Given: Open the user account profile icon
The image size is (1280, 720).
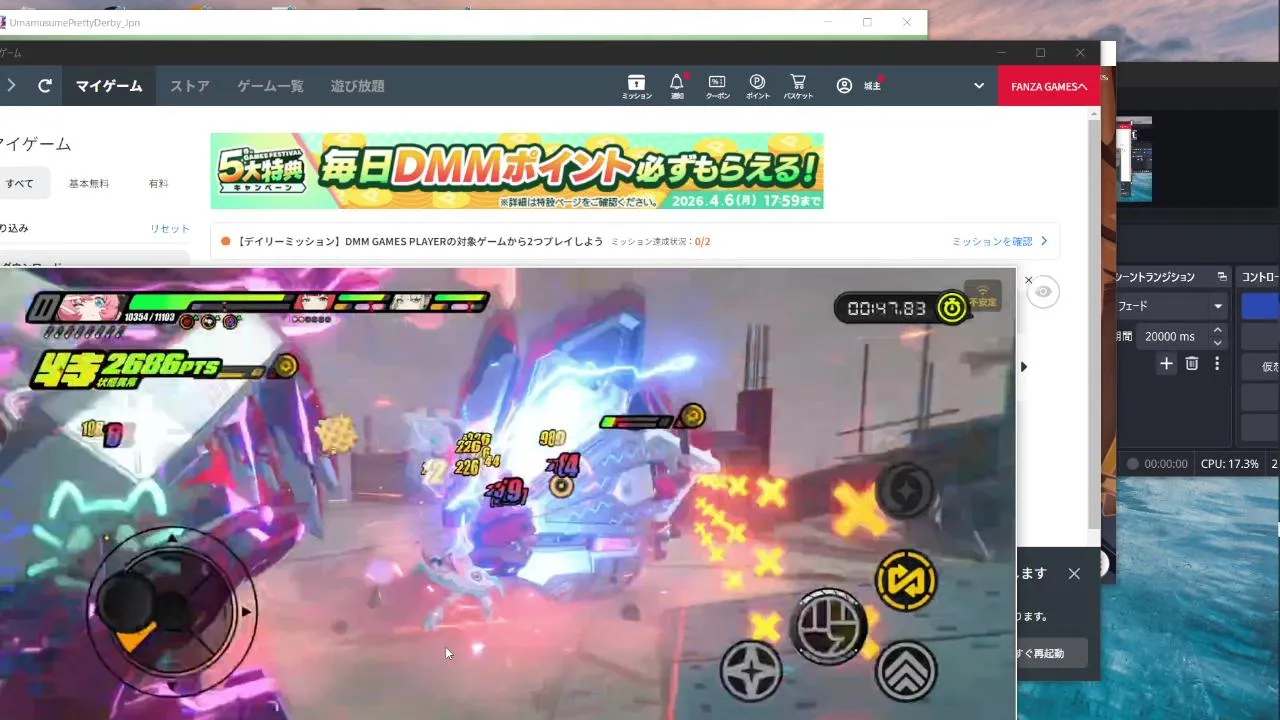Looking at the screenshot, I should pyautogui.click(x=844, y=86).
